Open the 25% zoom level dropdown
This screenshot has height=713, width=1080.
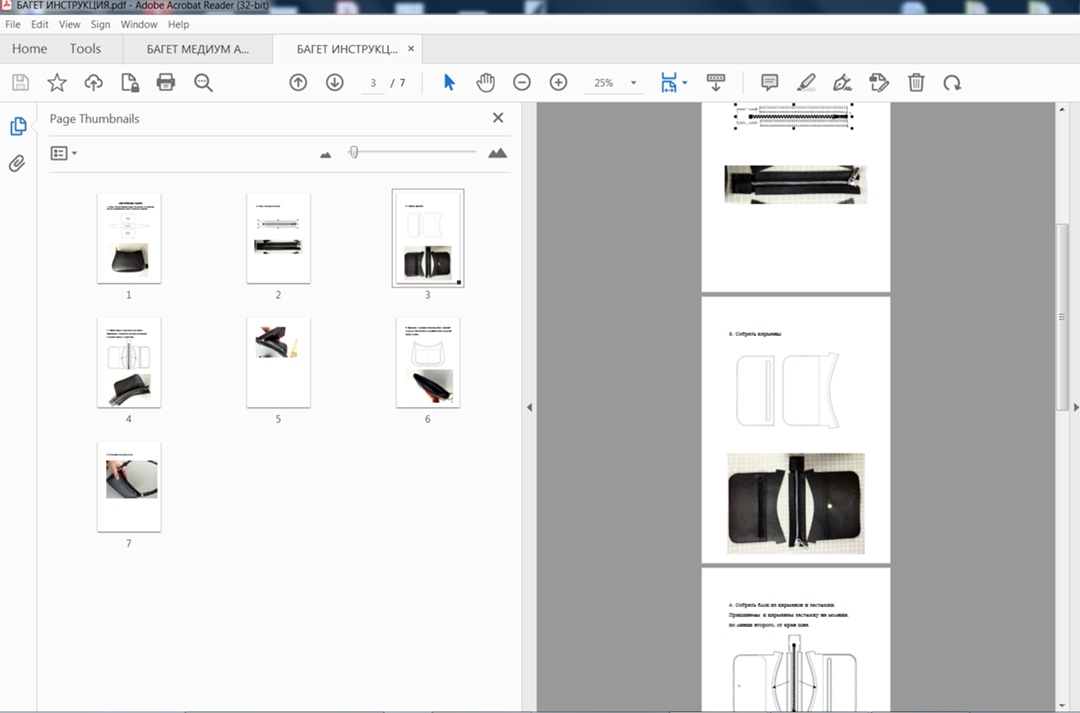(x=633, y=83)
